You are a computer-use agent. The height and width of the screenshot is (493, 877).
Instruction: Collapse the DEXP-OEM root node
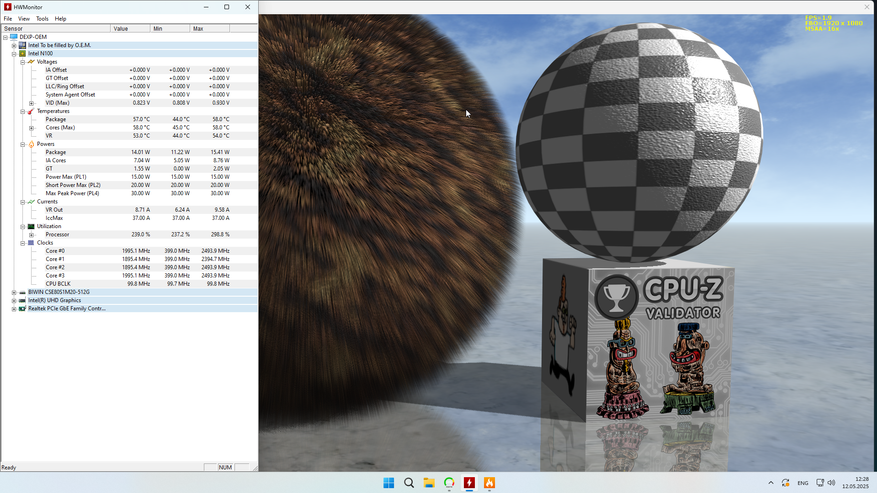(5, 37)
